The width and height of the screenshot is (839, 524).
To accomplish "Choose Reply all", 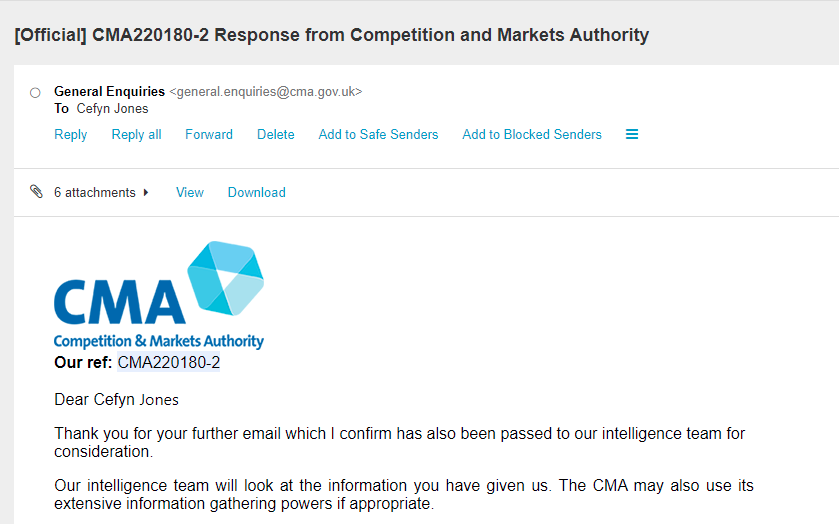I will (x=136, y=134).
